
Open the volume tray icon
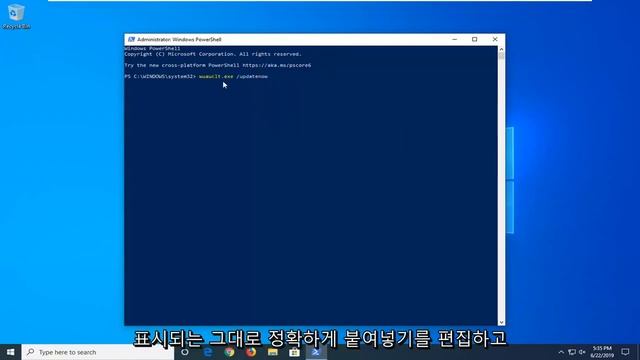(x=582, y=352)
